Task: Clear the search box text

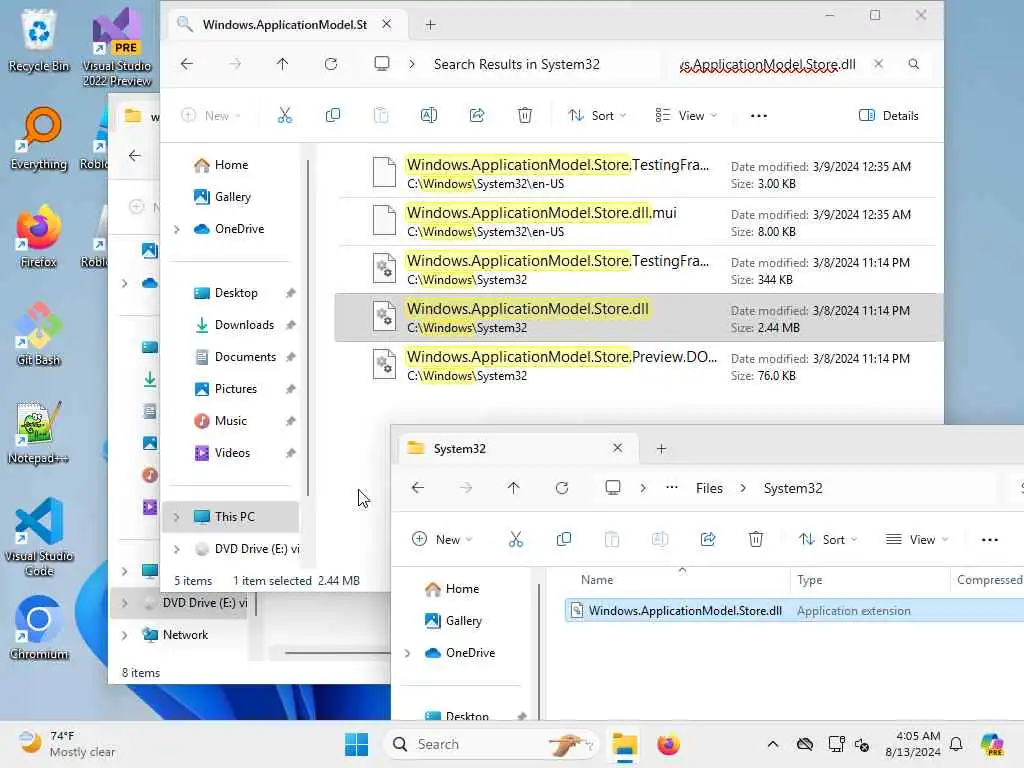Action: coord(878,64)
